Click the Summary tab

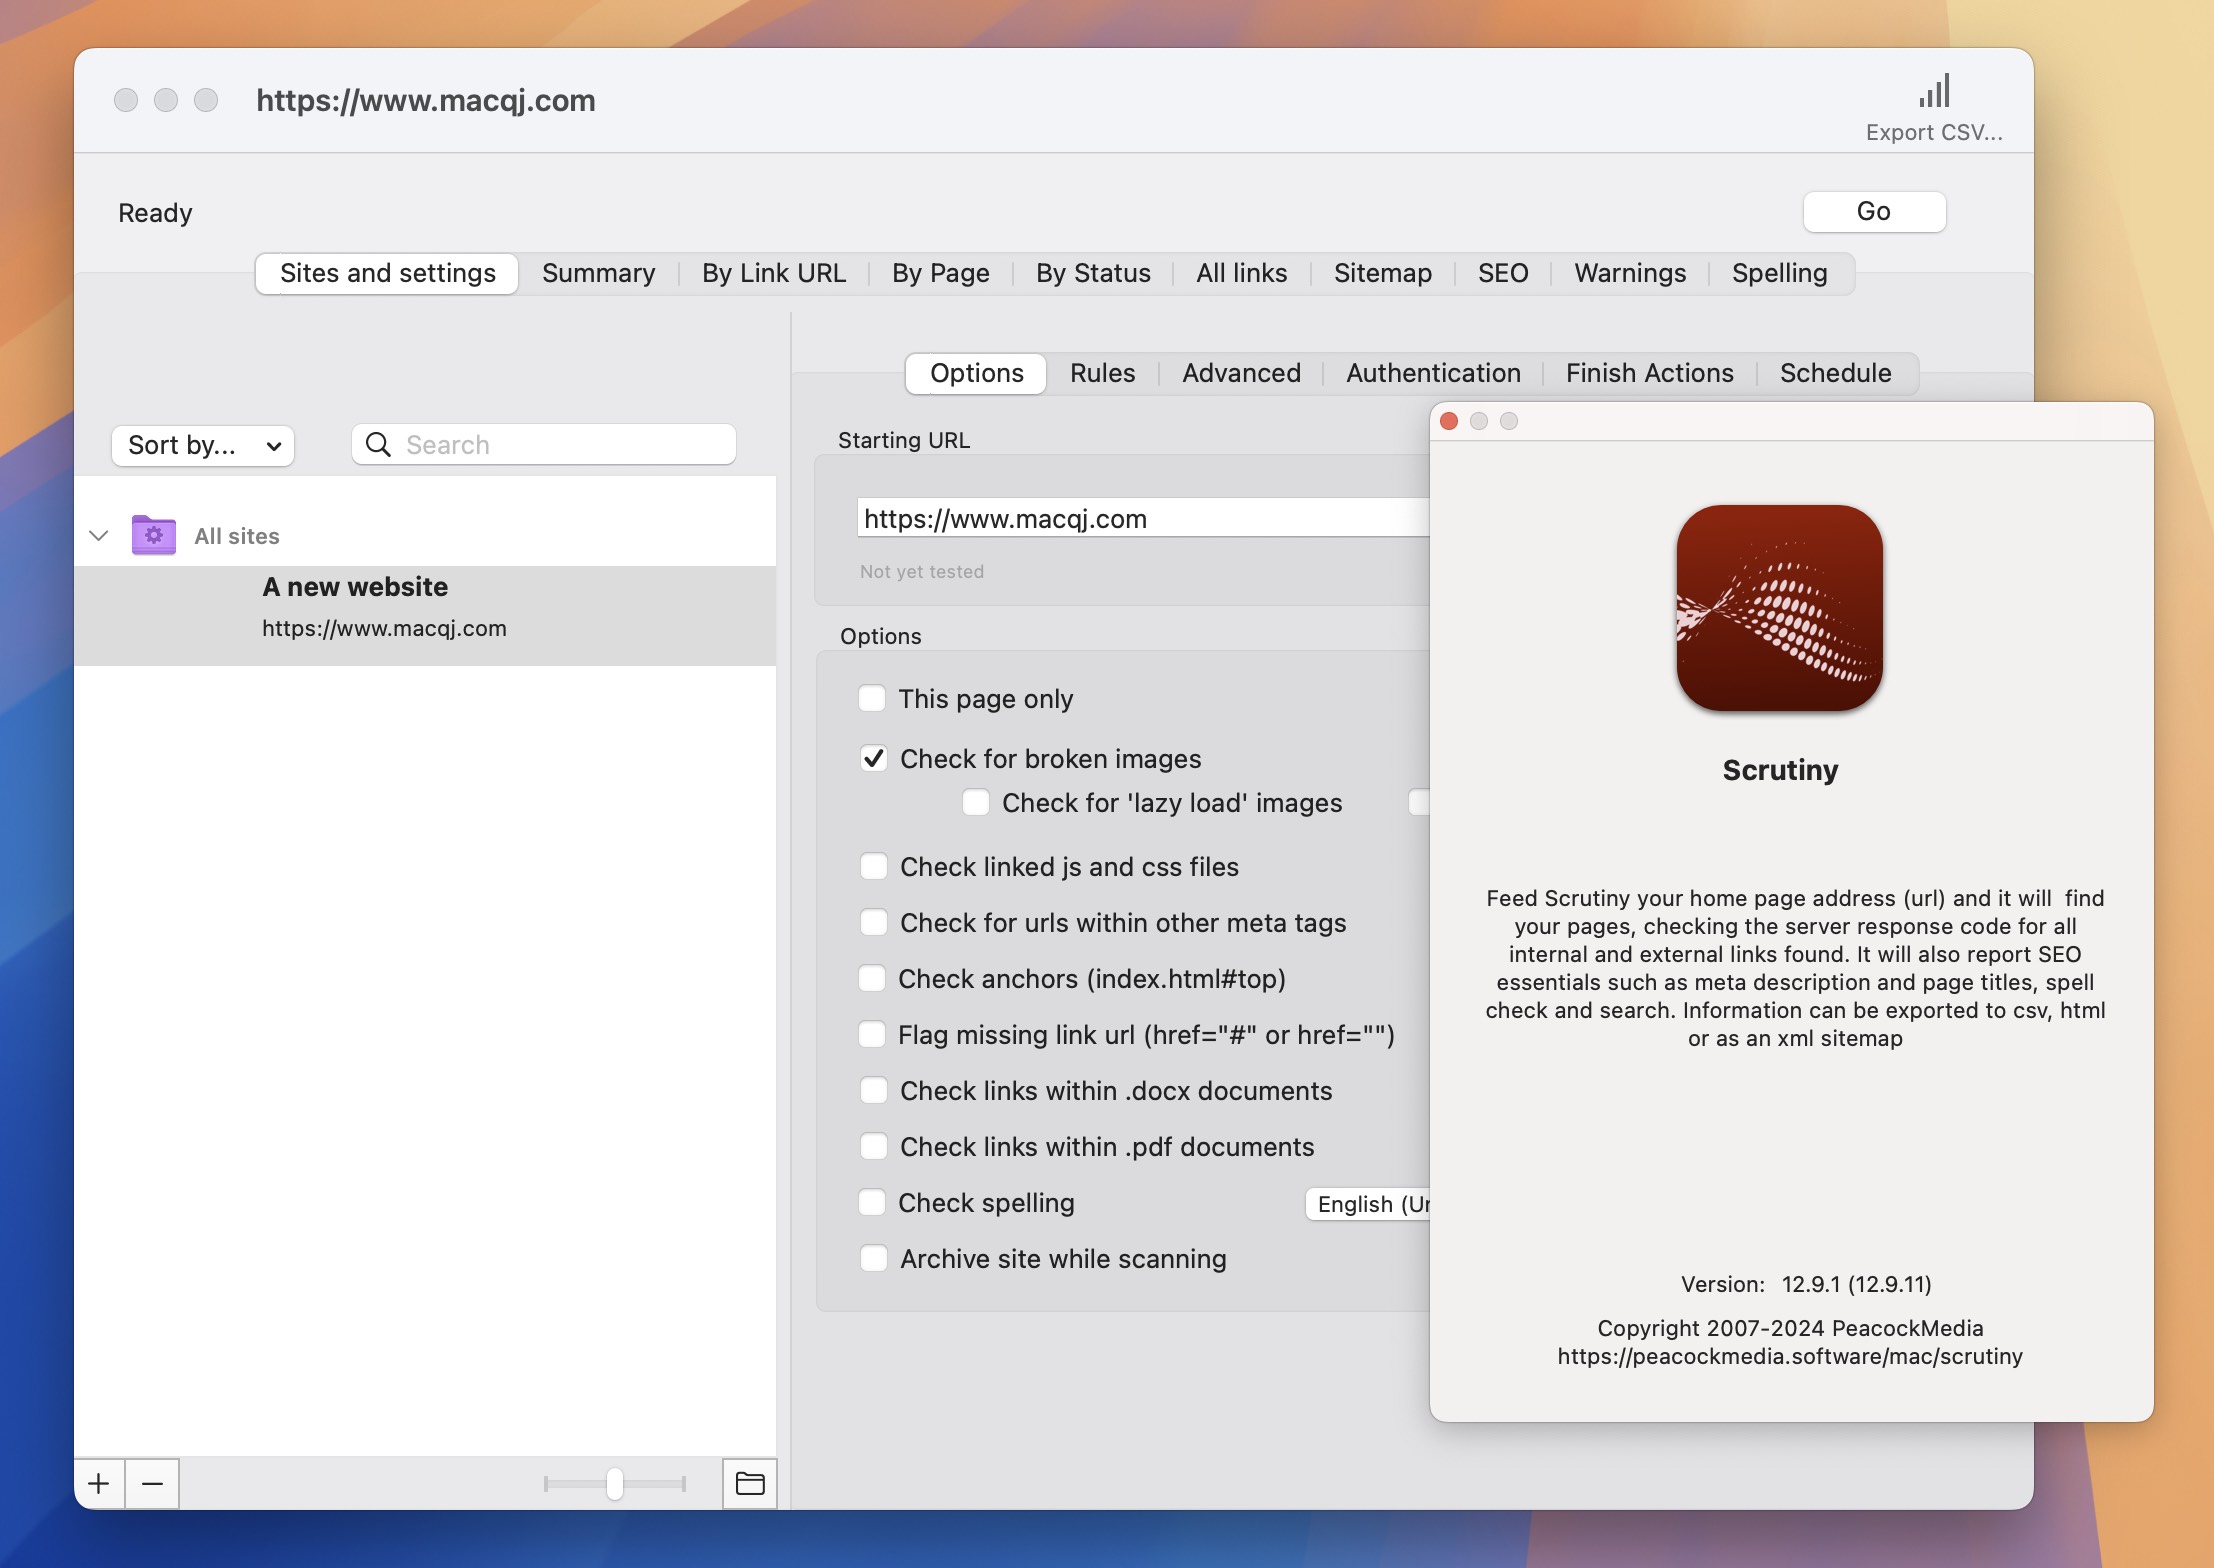pyautogui.click(x=599, y=272)
